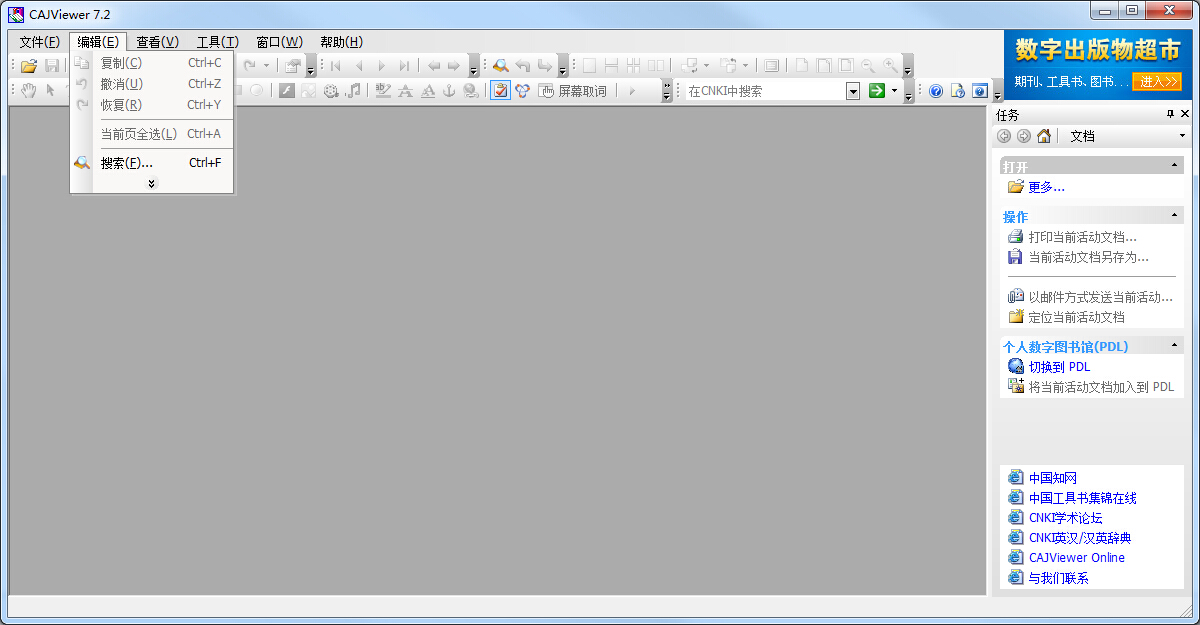
Task: Click 定位当前活动文档 in task pane
Action: coord(1077,317)
